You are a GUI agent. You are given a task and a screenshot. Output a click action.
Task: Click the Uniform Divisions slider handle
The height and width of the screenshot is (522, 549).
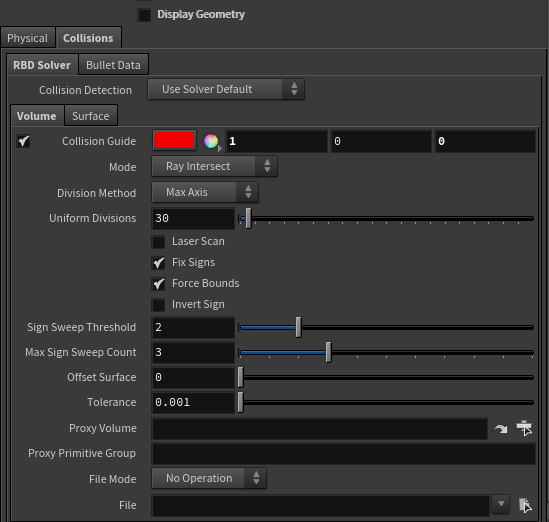point(248,218)
